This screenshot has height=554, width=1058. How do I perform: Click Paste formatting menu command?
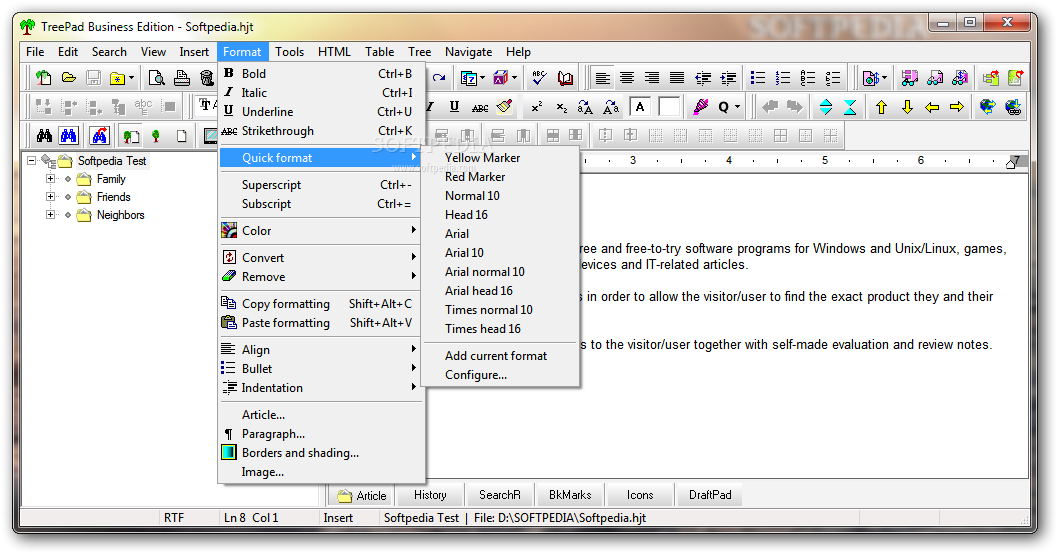(322, 323)
